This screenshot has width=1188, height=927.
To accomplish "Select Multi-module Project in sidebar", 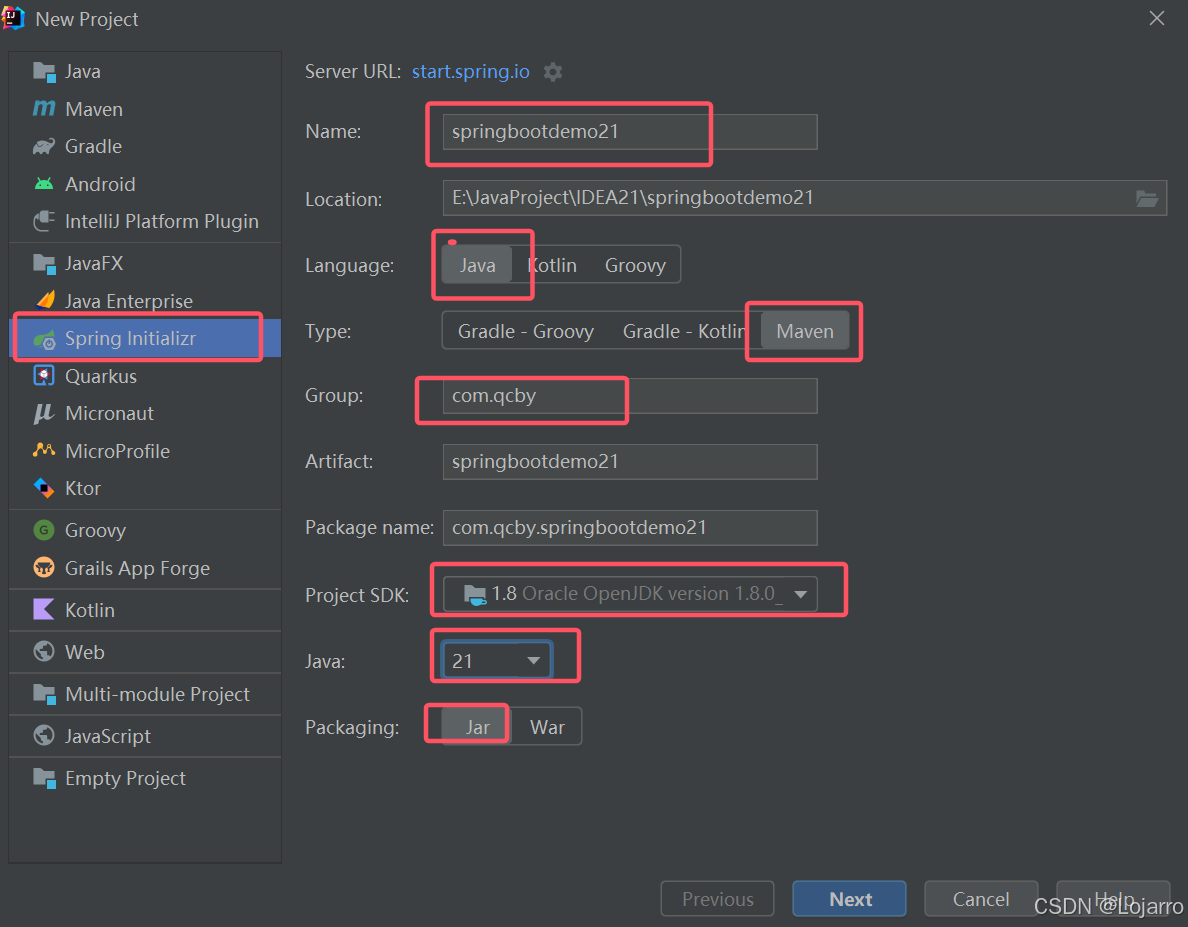I will tap(145, 694).
